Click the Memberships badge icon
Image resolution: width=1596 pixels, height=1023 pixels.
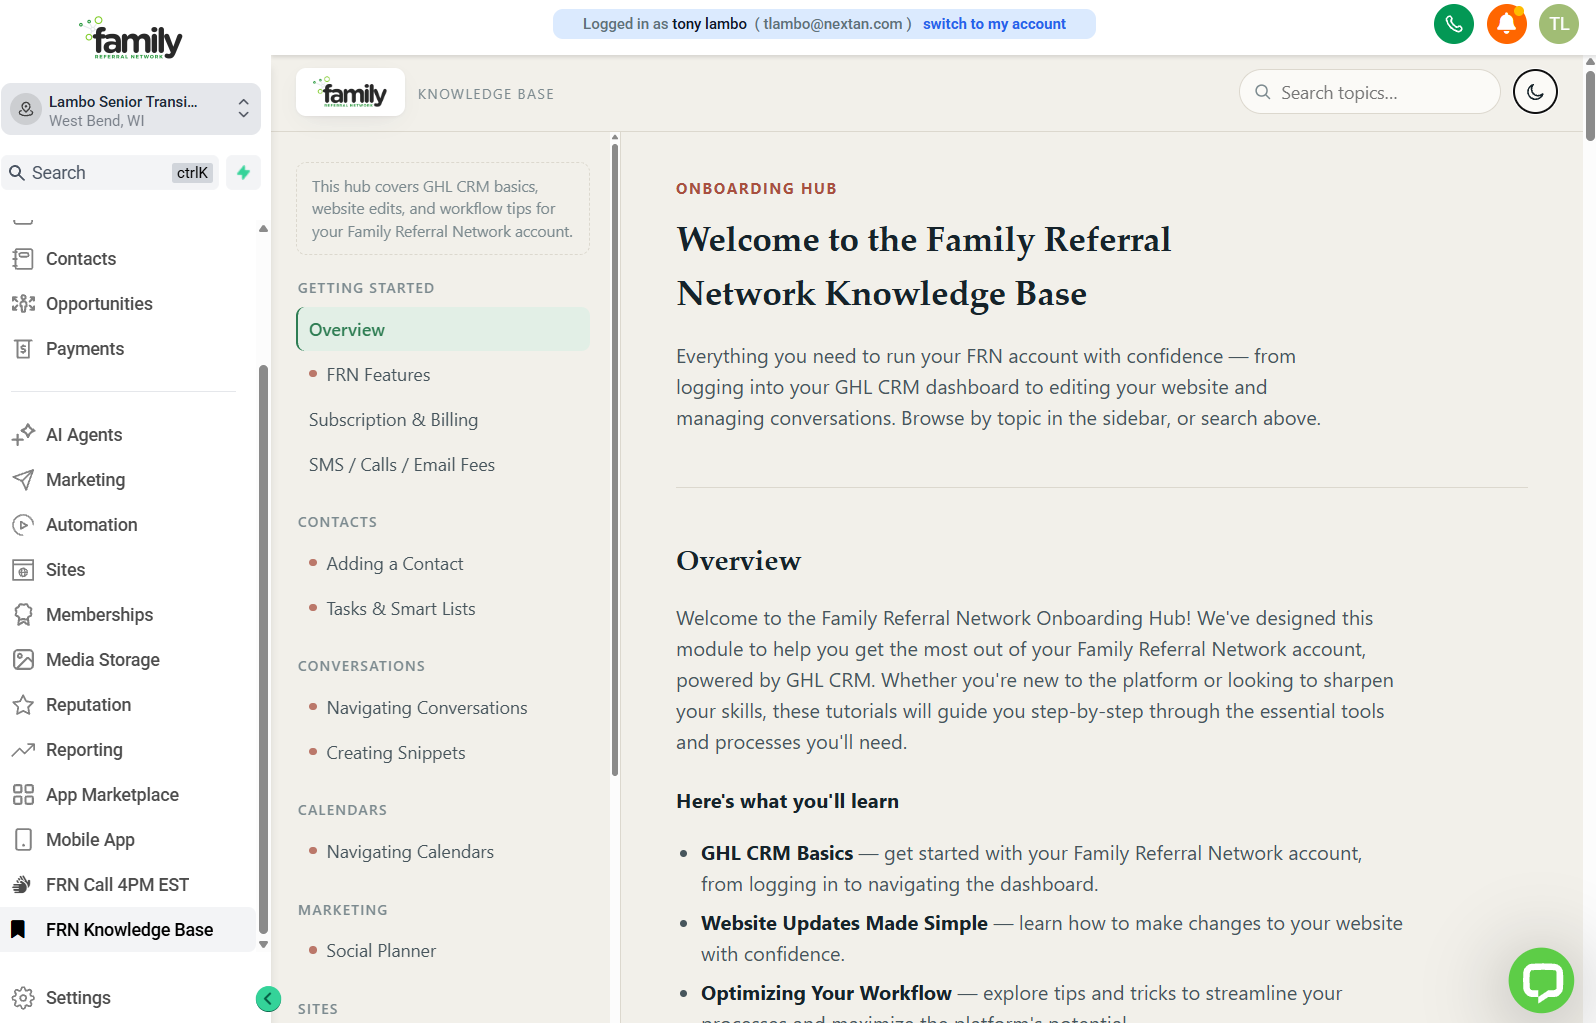point(23,615)
